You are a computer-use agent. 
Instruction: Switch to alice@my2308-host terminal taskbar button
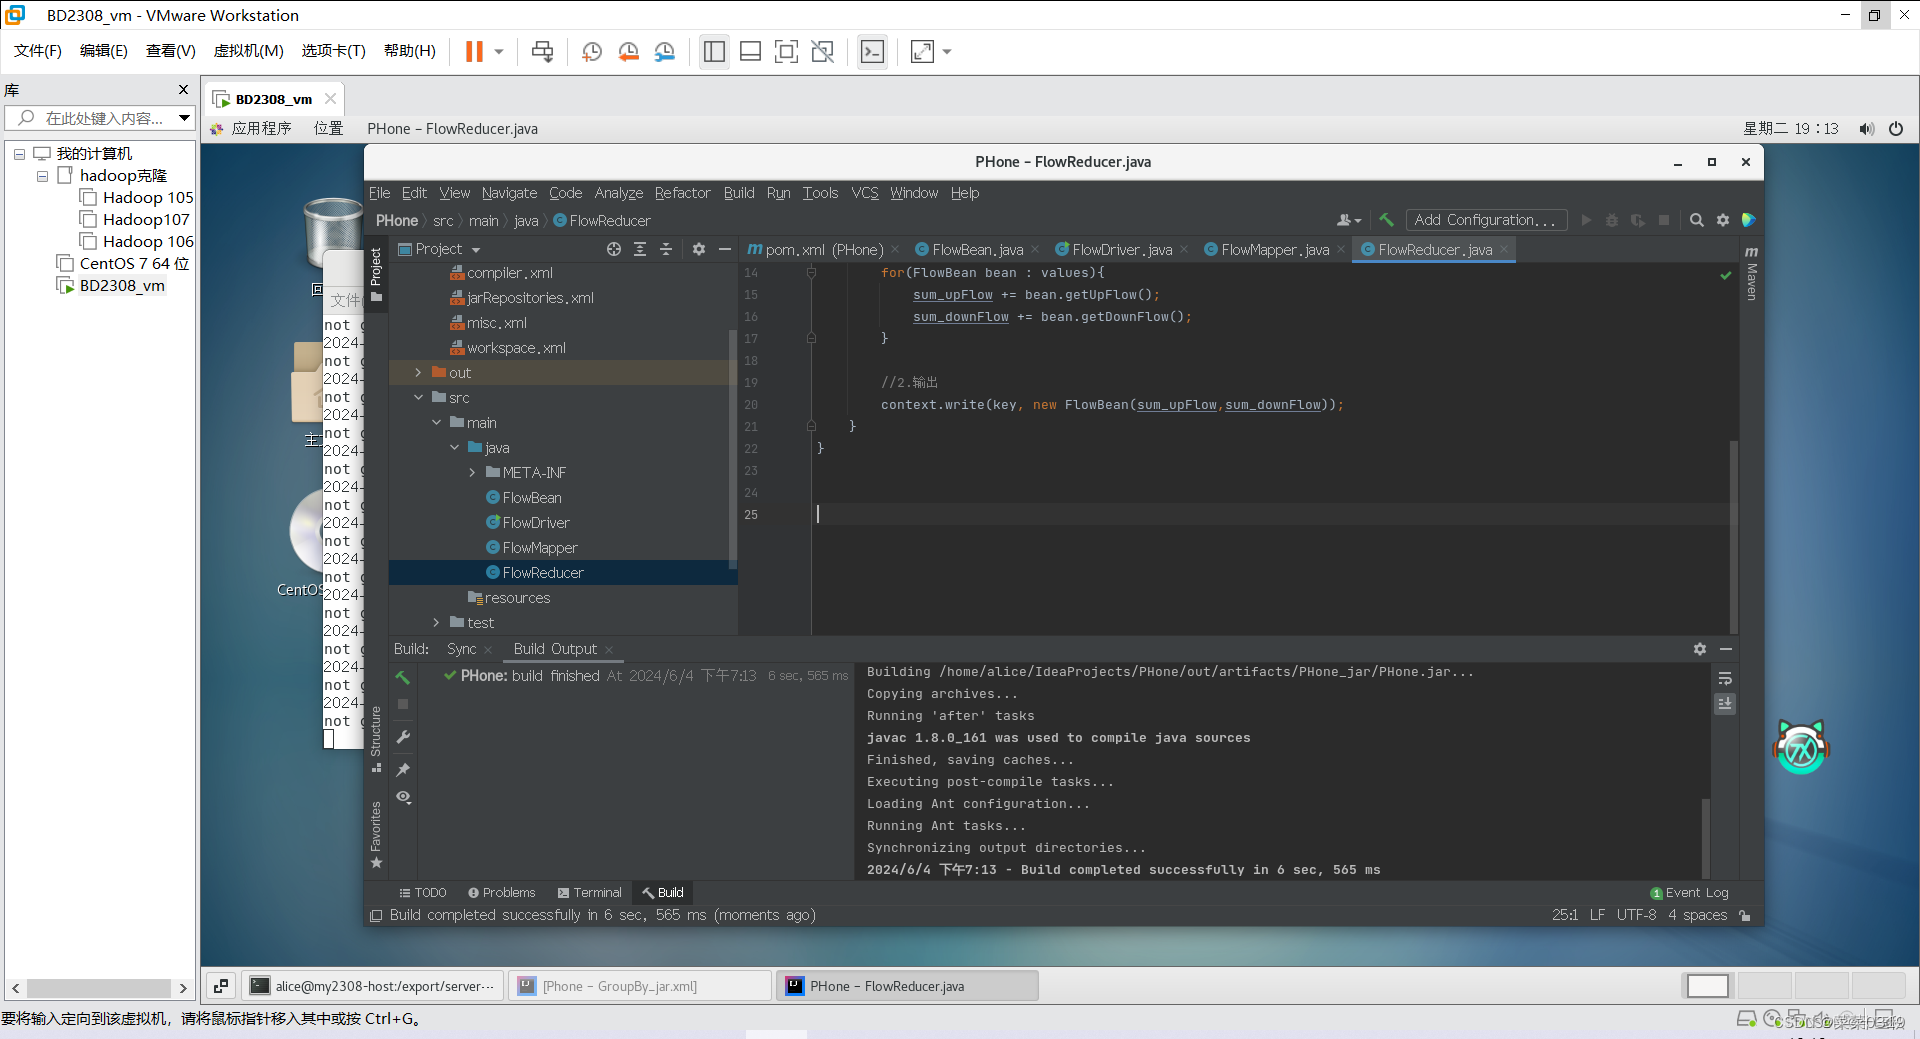[372, 986]
